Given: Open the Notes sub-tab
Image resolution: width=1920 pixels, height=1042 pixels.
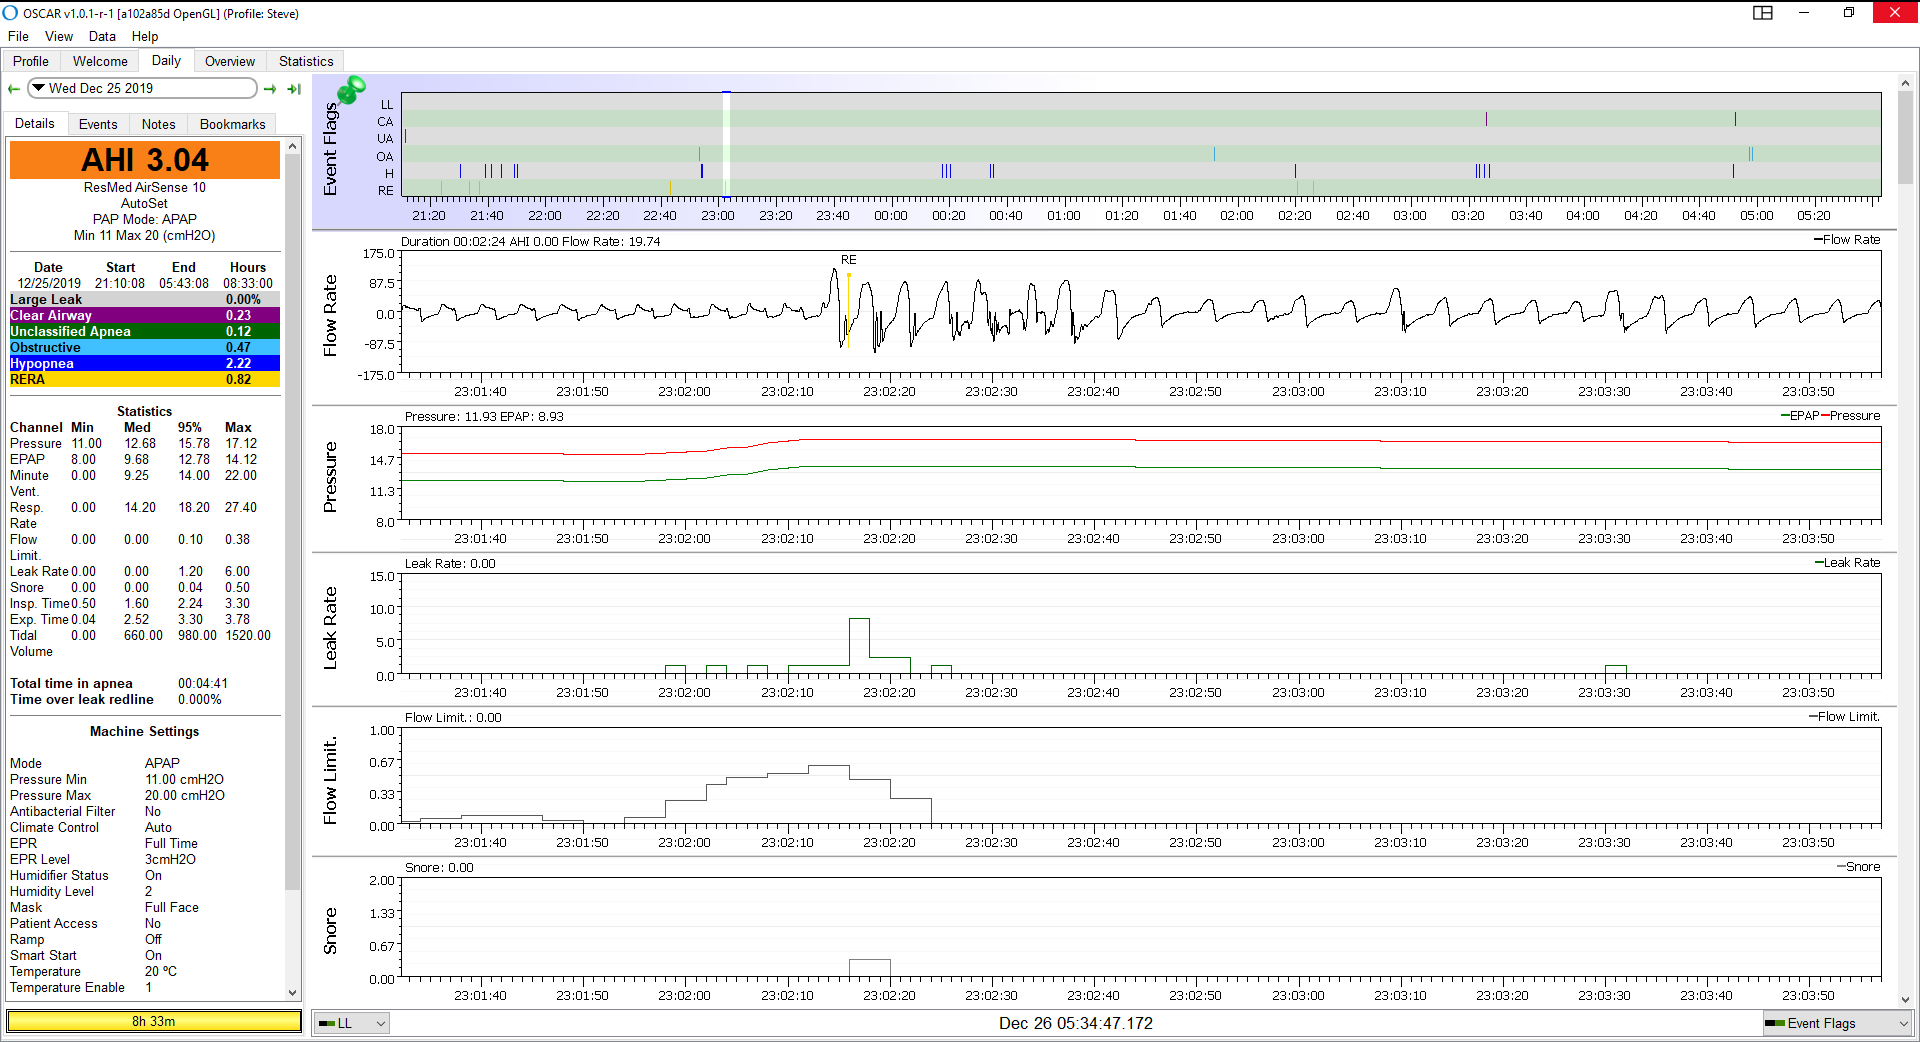Looking at the screenshot, I should pyautogui.click(x=158, y=124).
